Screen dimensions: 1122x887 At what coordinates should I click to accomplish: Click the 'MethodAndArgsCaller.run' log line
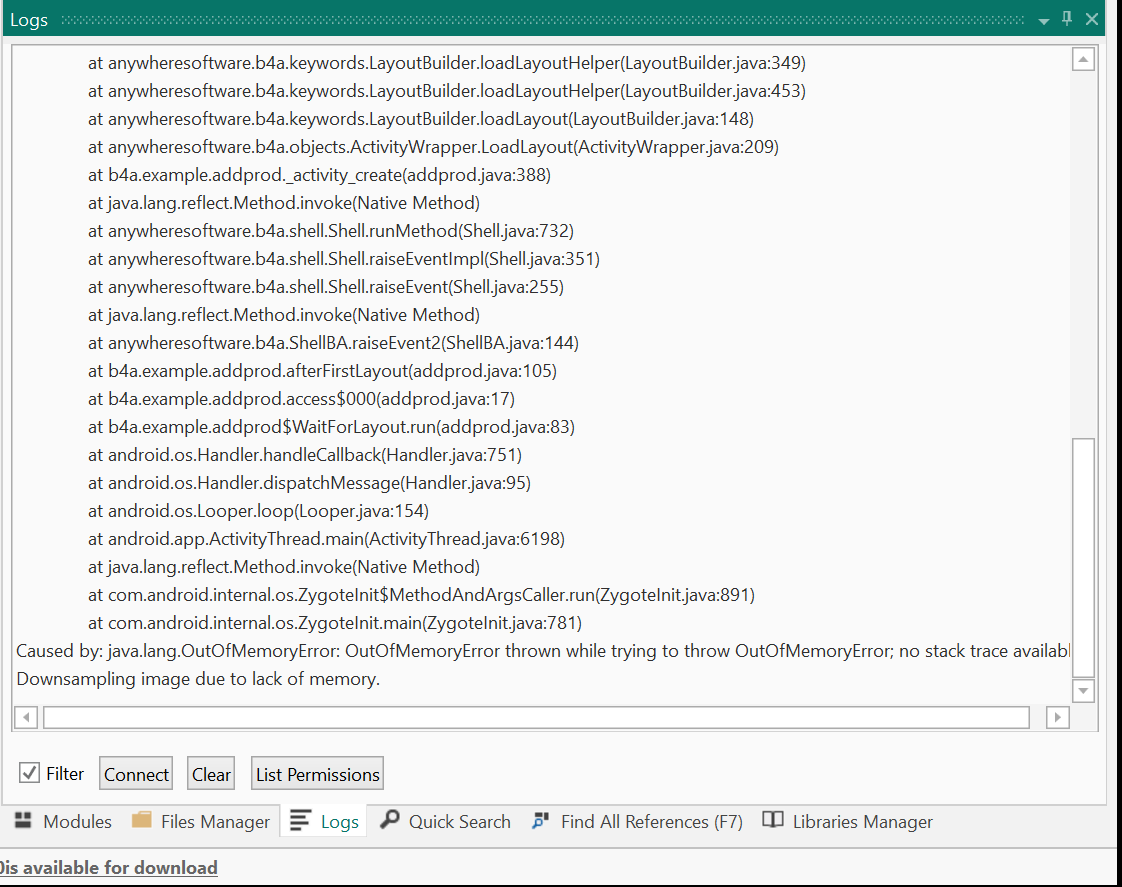(421, 595)
